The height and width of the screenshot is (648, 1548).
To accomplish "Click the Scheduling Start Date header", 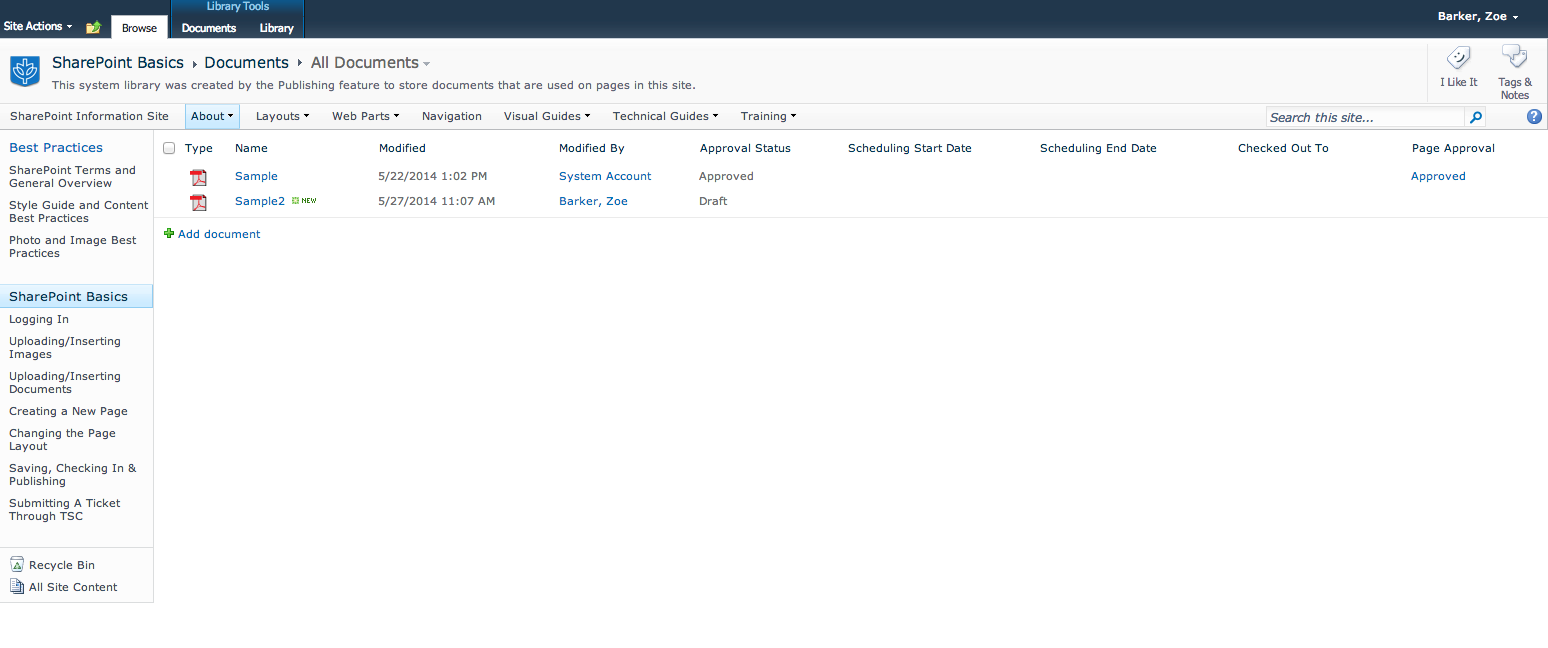I will pos(910,148).
